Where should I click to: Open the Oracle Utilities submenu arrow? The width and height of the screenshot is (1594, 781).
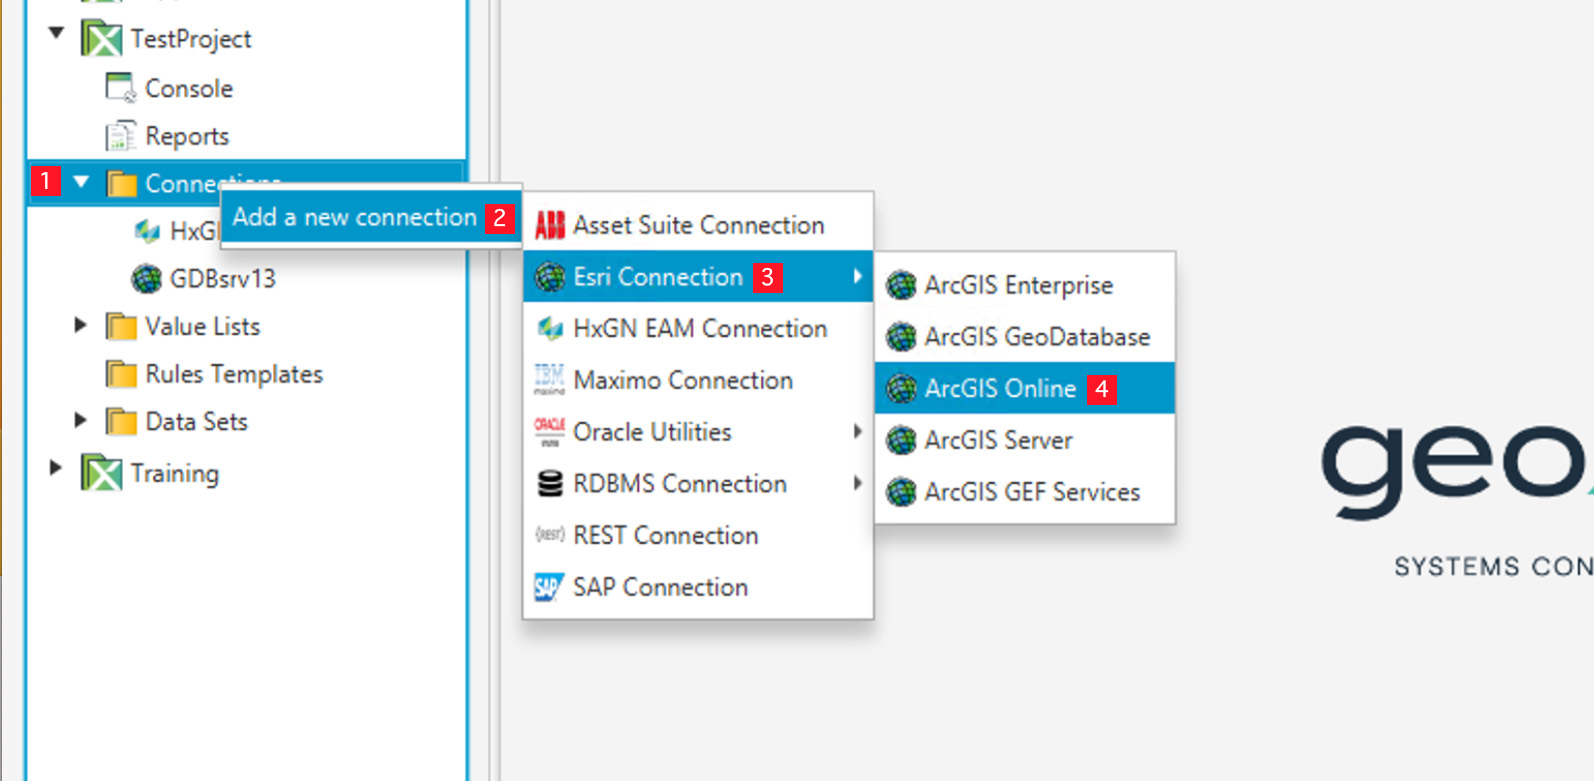coord(857,431)
